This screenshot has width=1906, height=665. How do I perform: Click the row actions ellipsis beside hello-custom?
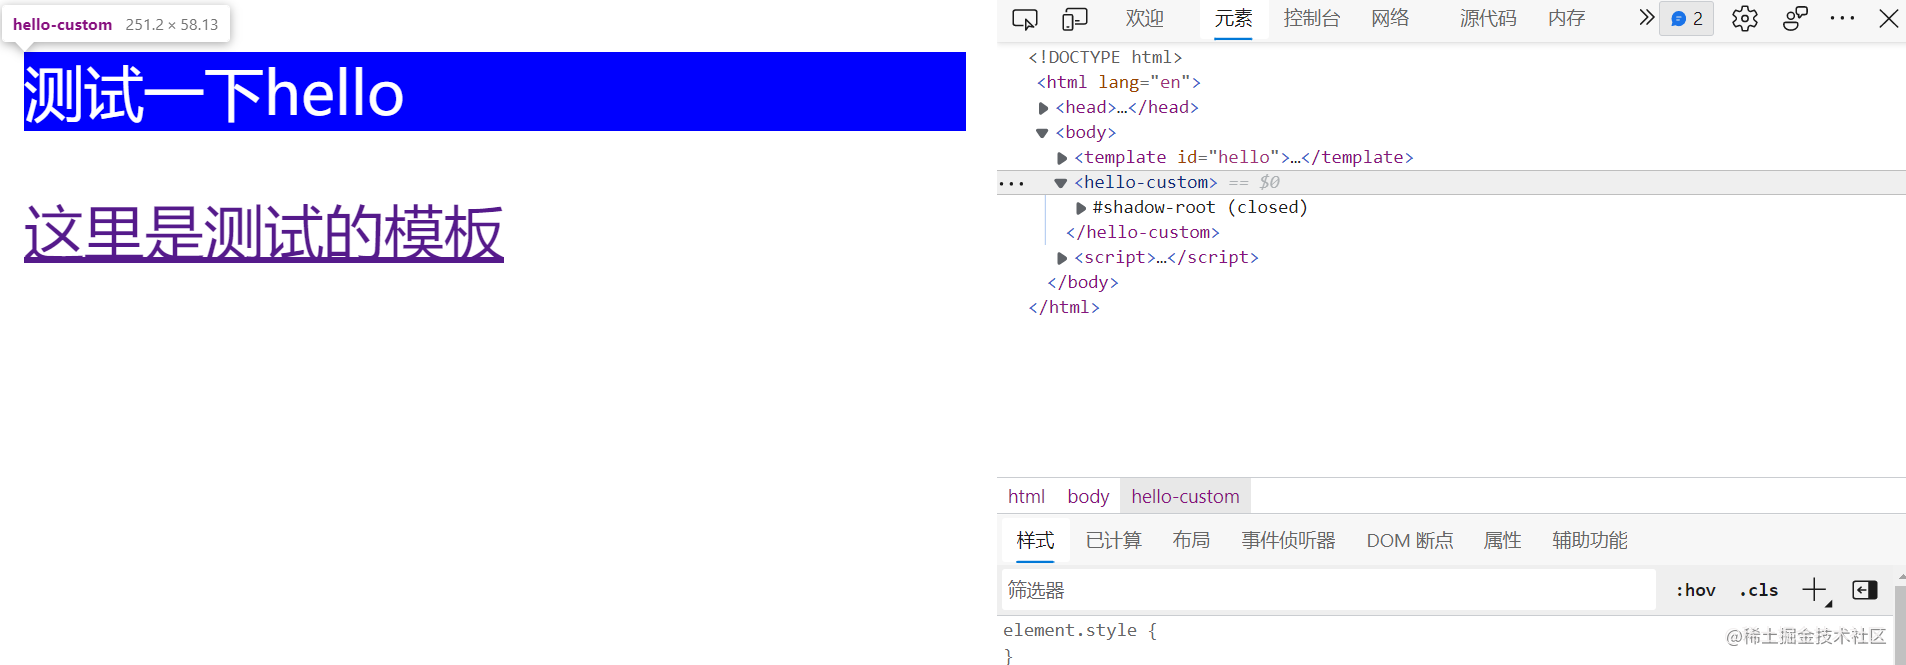(1011, 183)
